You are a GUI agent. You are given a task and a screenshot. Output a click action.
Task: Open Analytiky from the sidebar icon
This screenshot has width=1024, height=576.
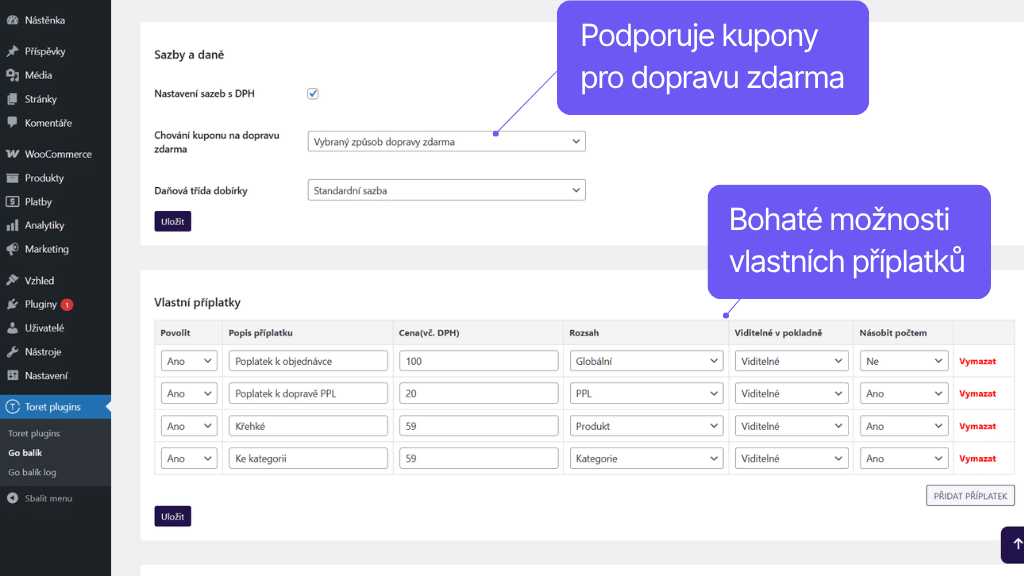[13, 225]
